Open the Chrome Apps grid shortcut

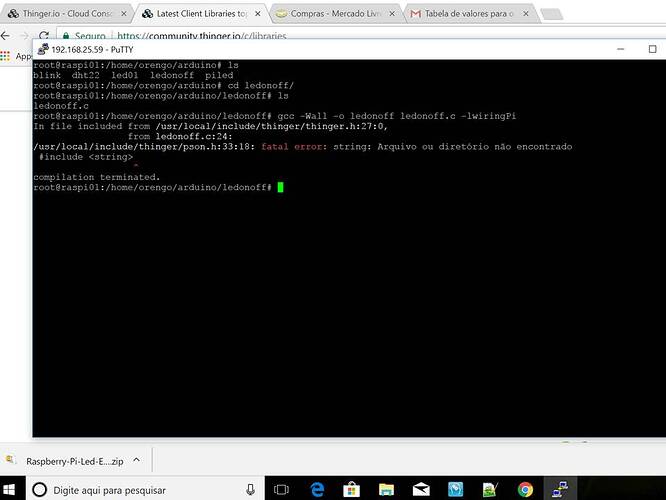5,56
